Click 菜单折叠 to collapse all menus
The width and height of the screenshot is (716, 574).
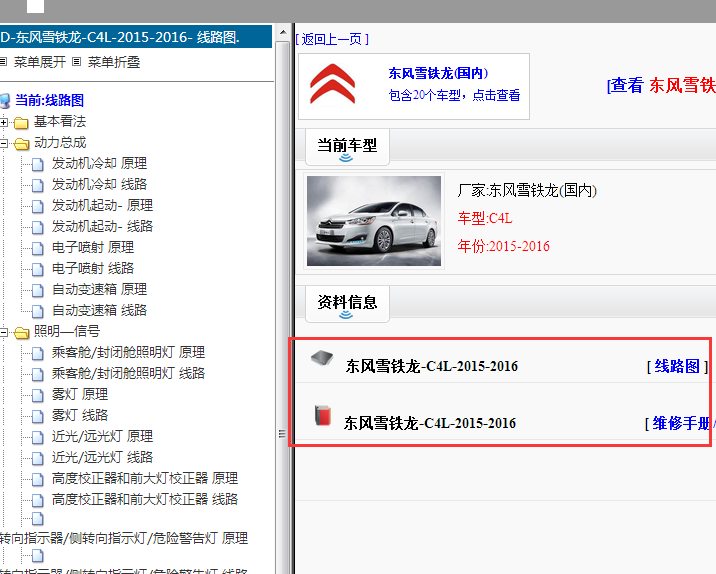pyautogui.click(x=114, y=62)
